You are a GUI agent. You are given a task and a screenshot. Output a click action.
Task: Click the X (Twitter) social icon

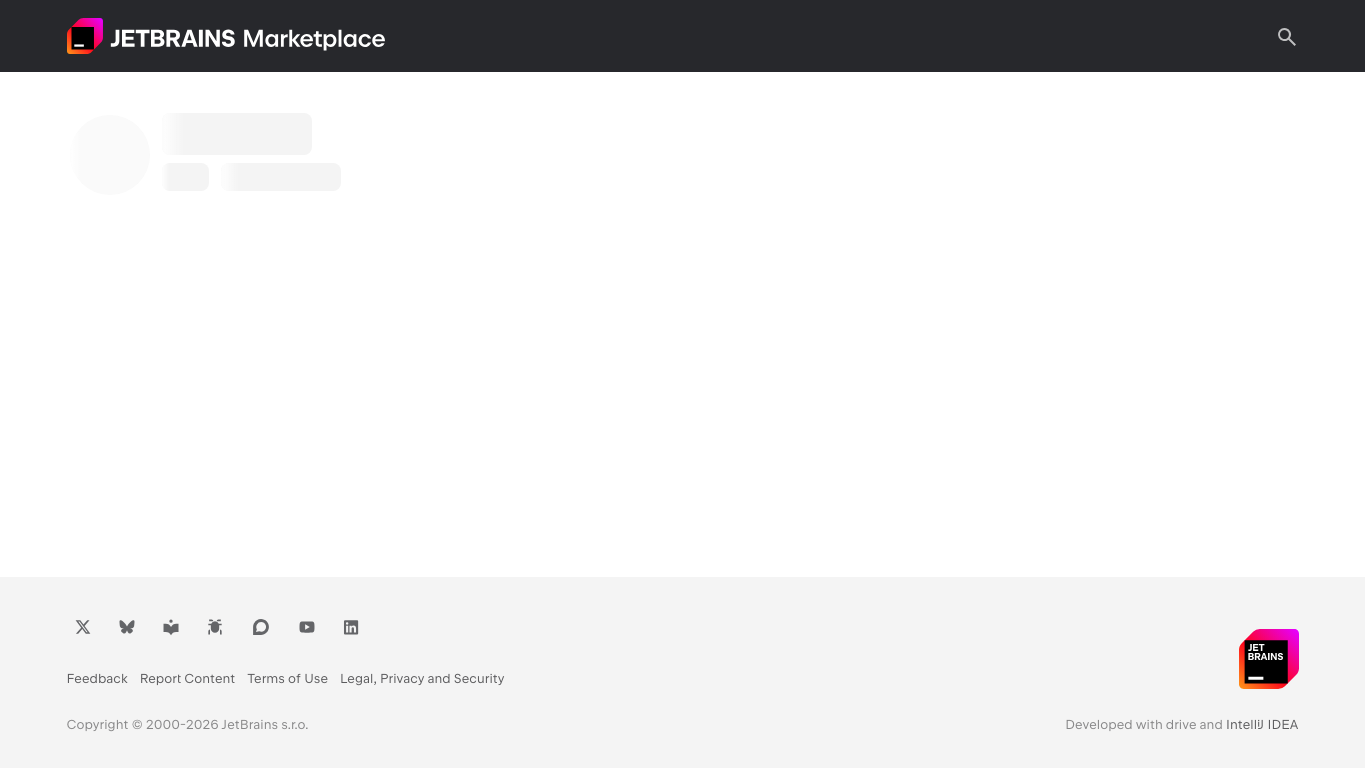pyautogui.click(x=83, y=627)
